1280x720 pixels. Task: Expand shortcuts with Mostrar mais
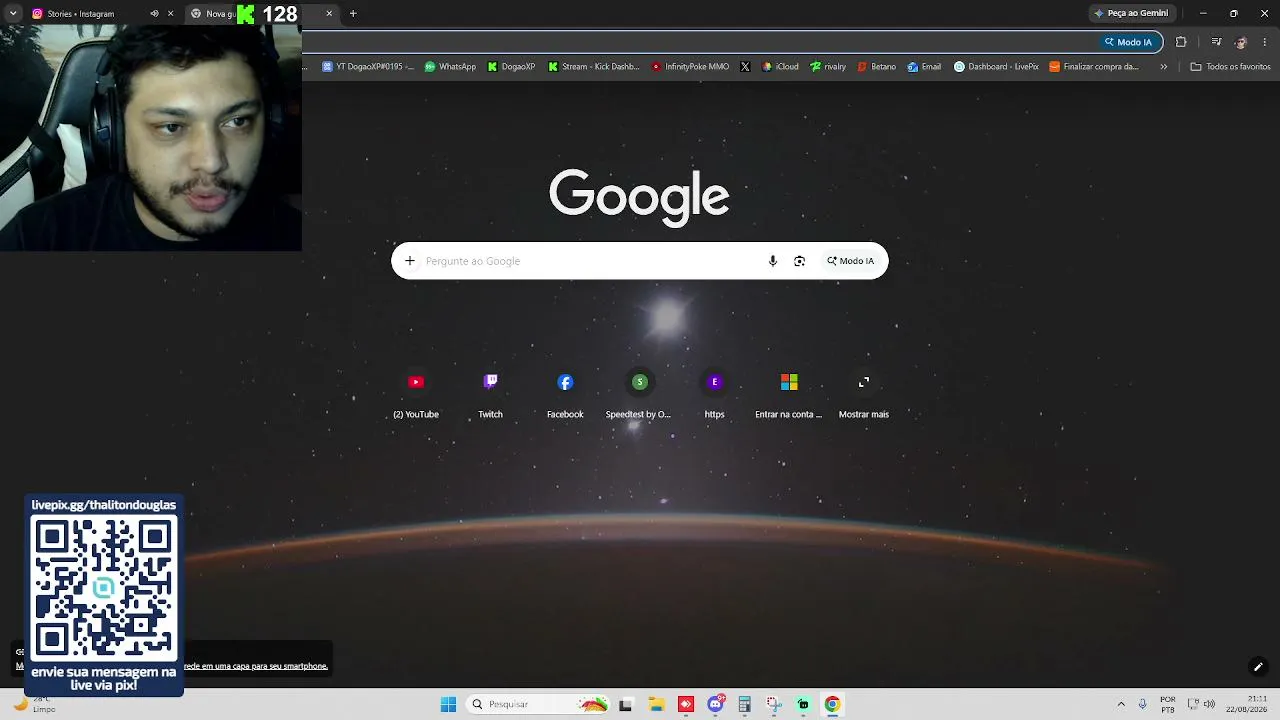pos(864,394)
